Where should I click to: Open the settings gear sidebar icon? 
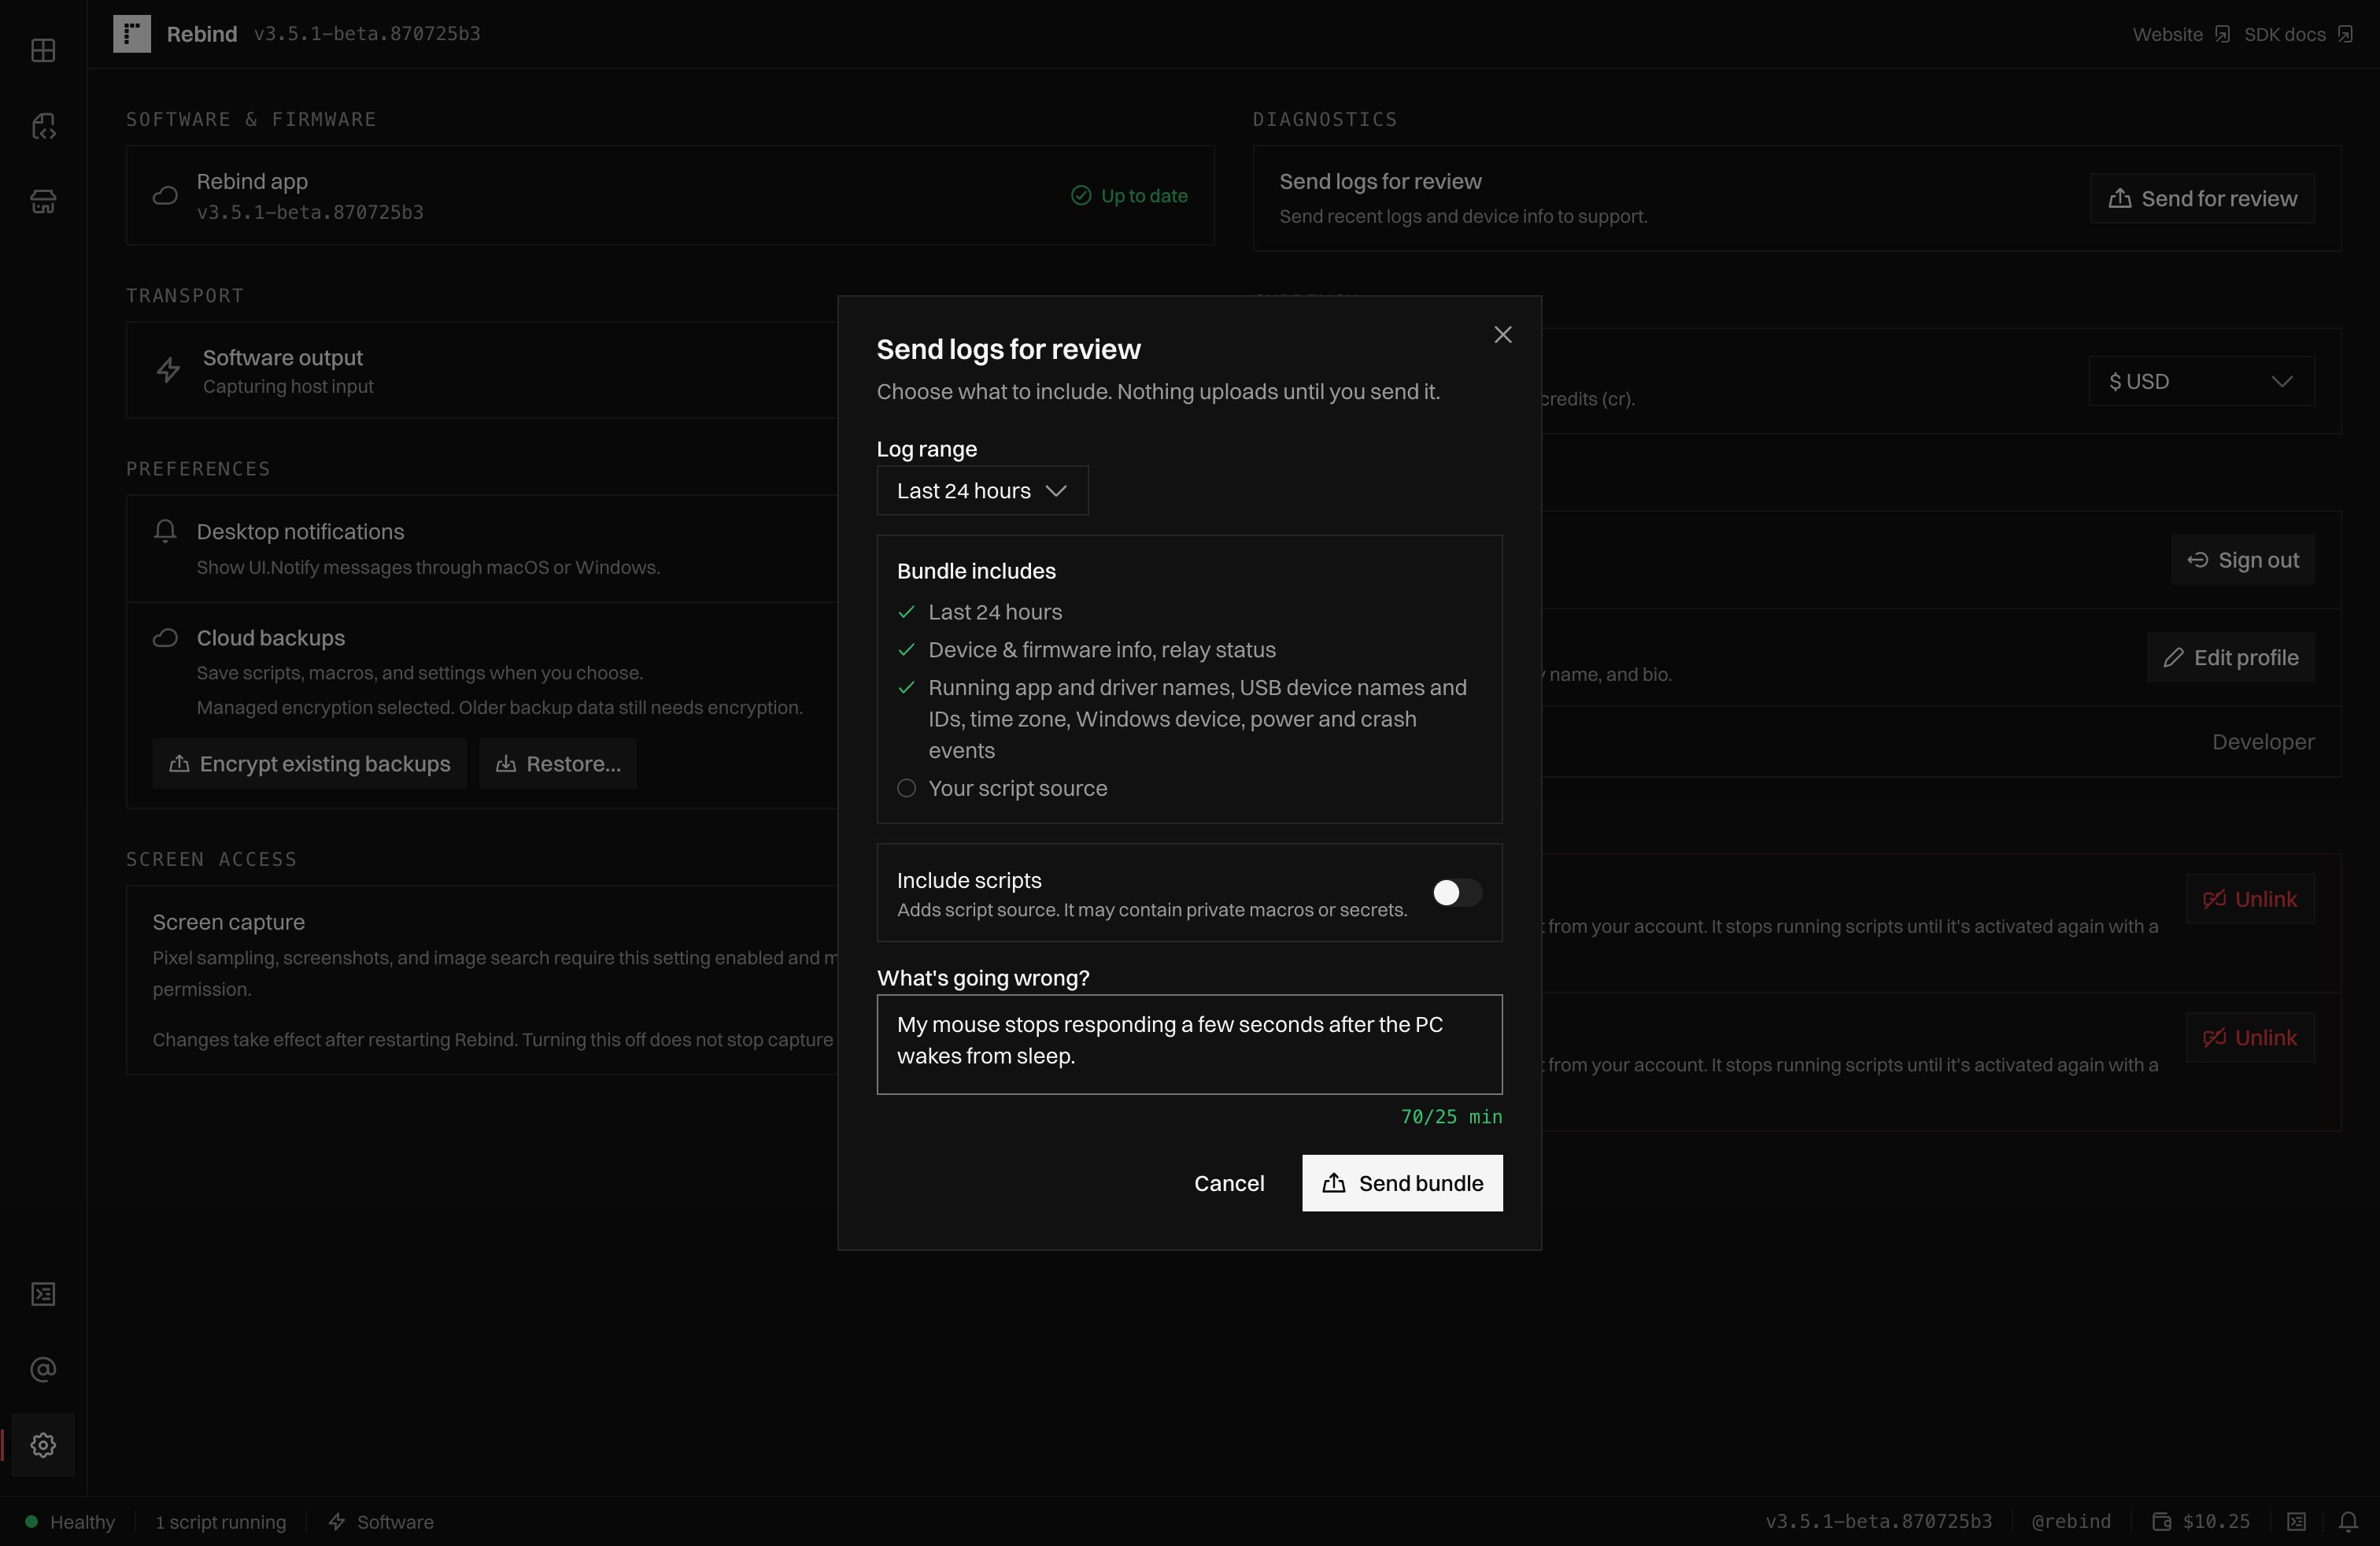(x=43, y=1445)
